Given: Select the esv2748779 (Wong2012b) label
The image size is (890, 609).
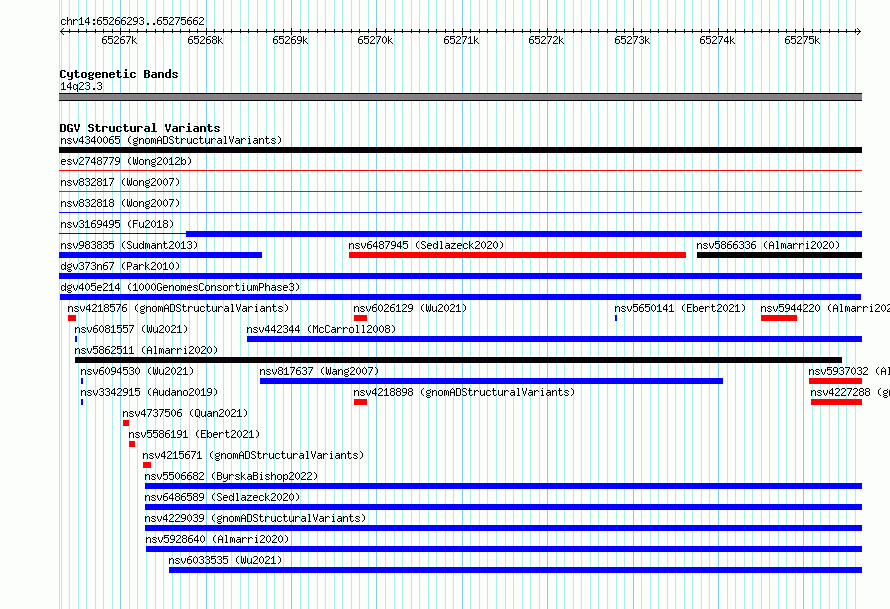Looking at the screenshot, I should (126, 161).
